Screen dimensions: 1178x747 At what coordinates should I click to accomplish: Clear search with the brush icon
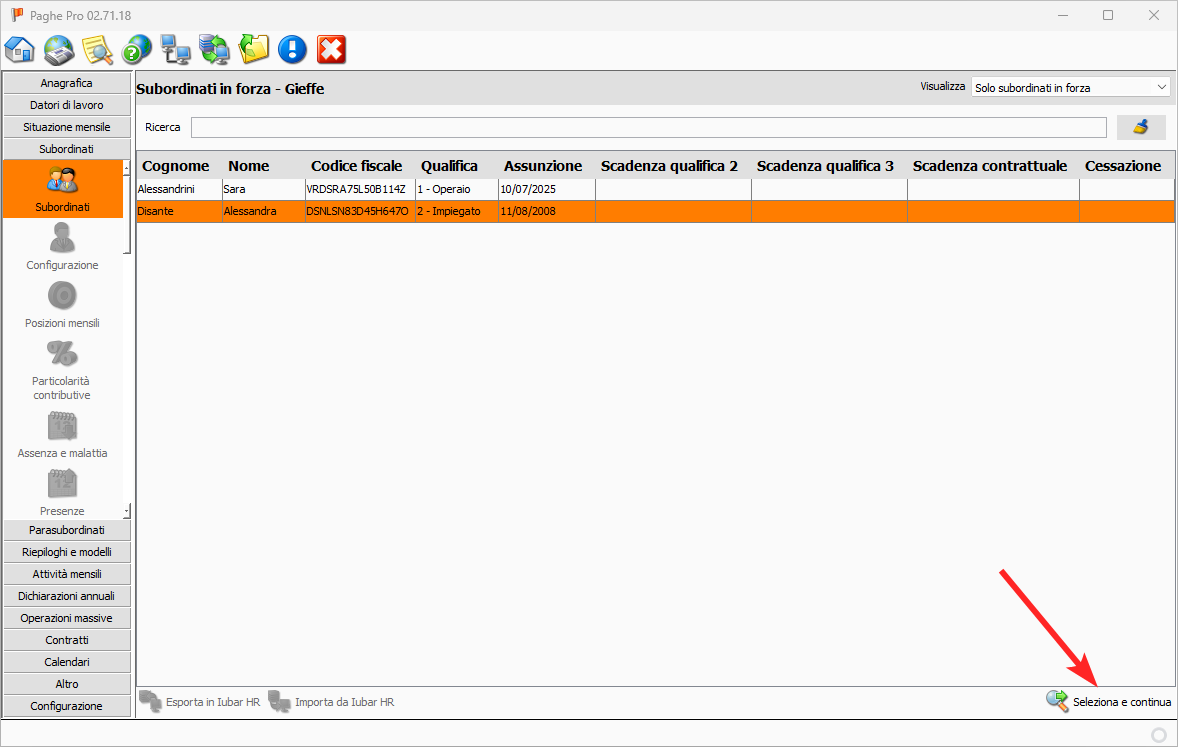coord(1140,127)
